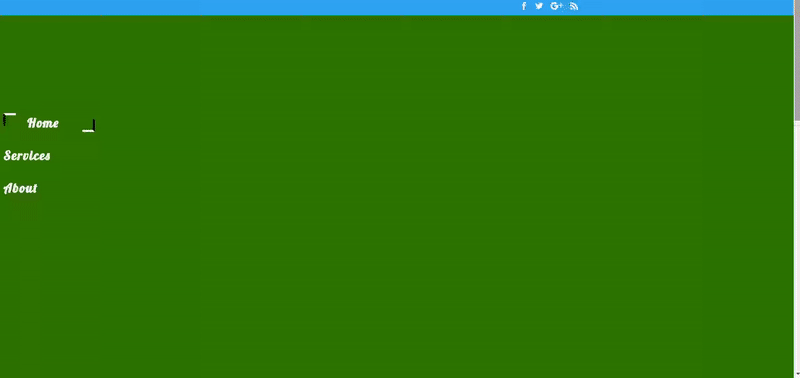Click the vertical scrollbar thumb

pos(797,60)
